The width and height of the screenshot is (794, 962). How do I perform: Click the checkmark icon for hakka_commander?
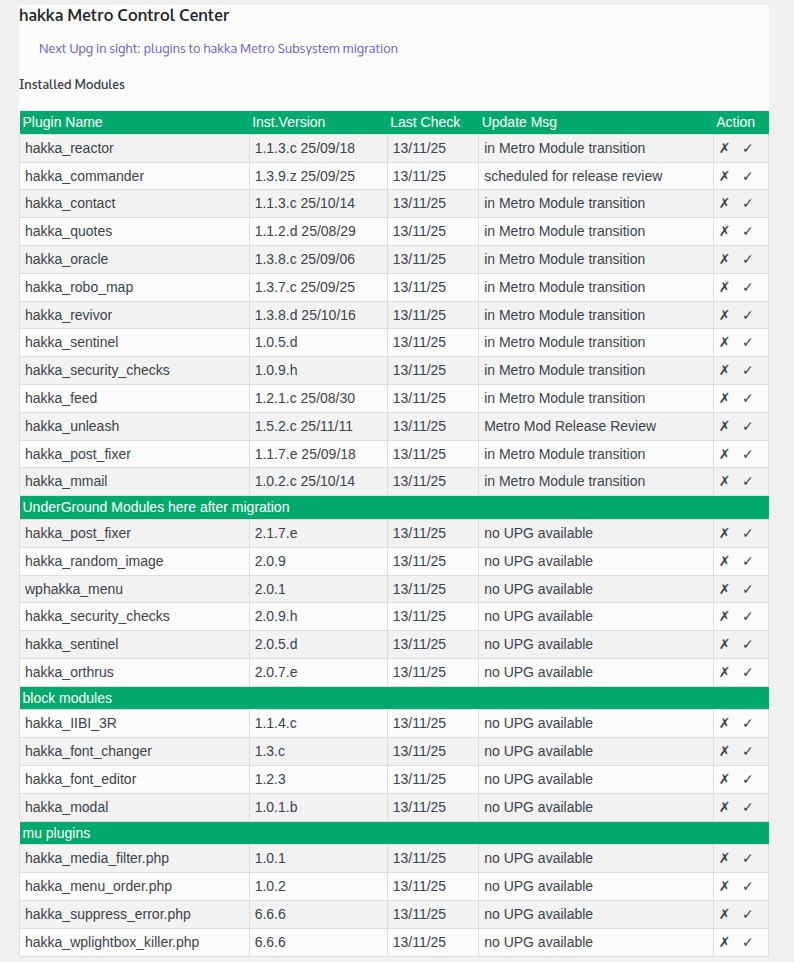[747, 176]
